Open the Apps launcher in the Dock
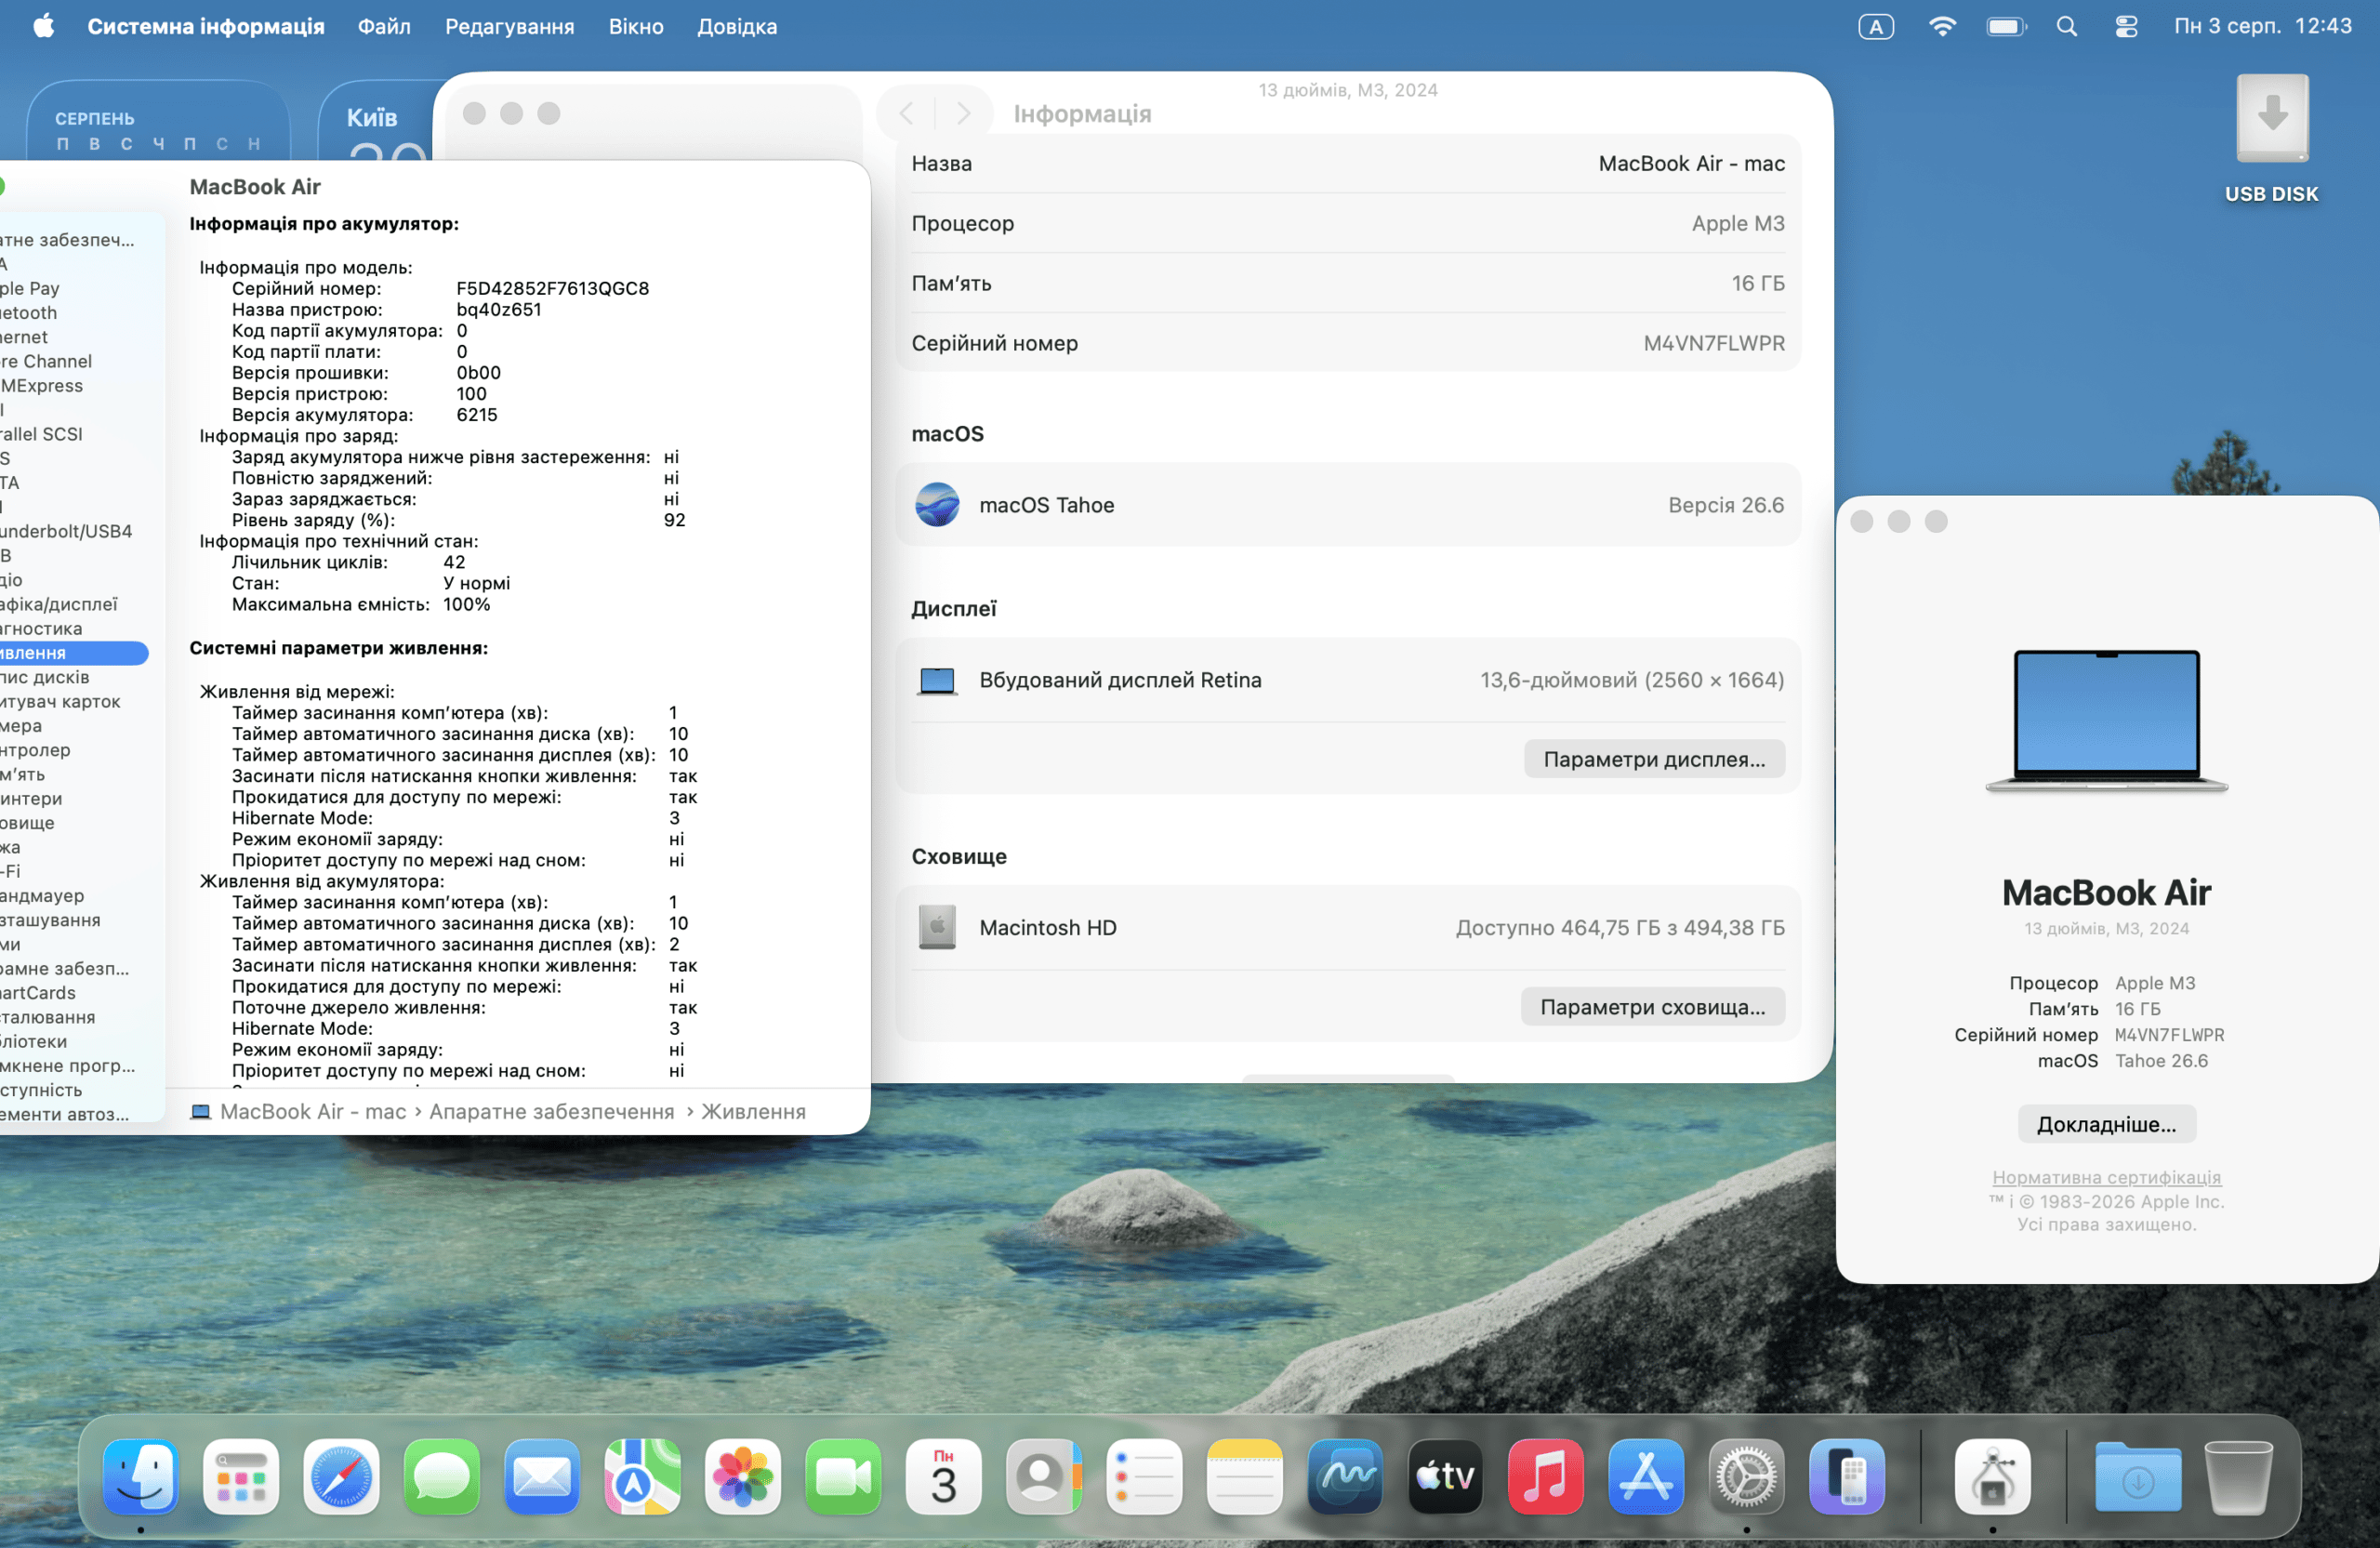 pos(241,1476)
